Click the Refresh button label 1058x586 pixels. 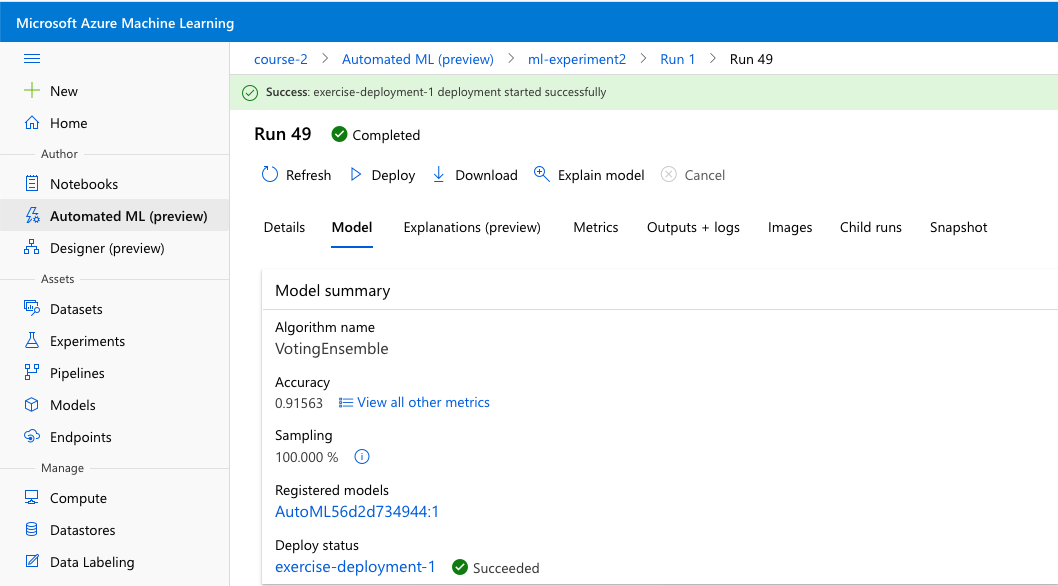[308, 176]
